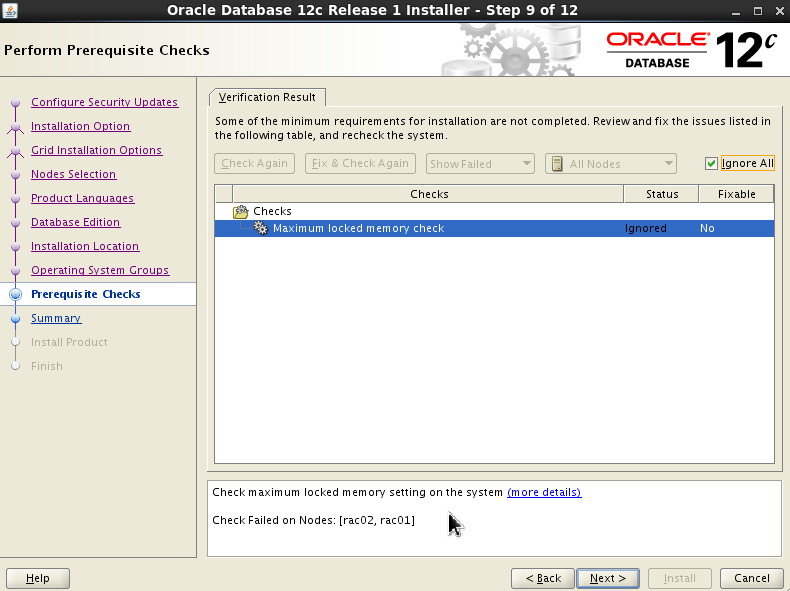Select the Checks root tree node

coord(272,211)
